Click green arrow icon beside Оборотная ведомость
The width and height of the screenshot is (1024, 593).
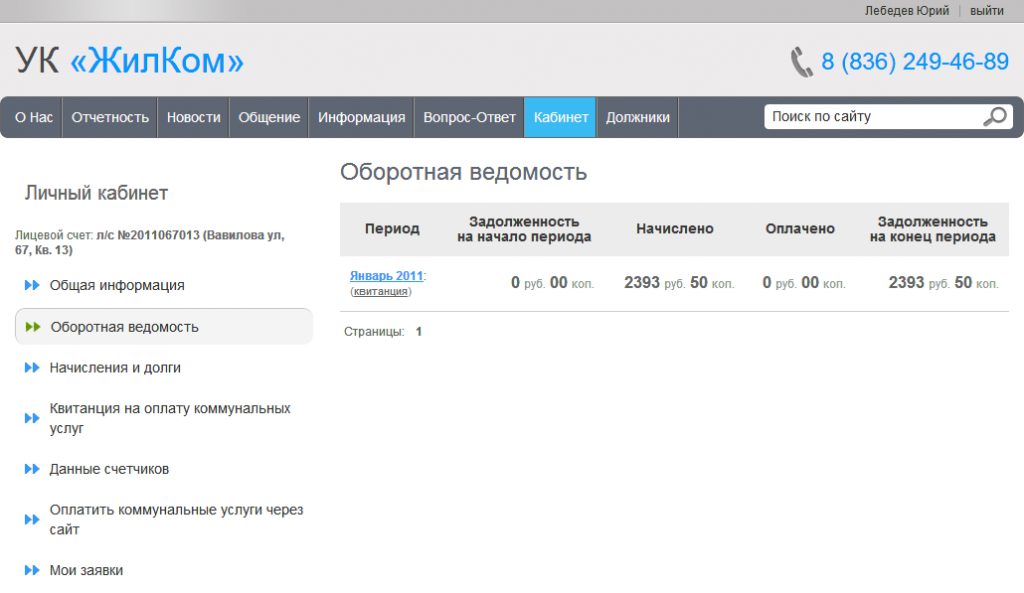32,327
